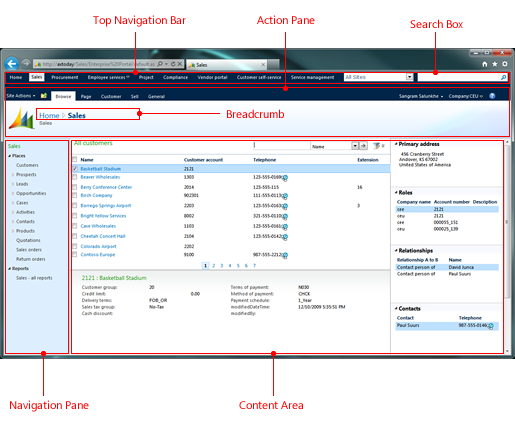Click the browser forward arrow button

26,63
